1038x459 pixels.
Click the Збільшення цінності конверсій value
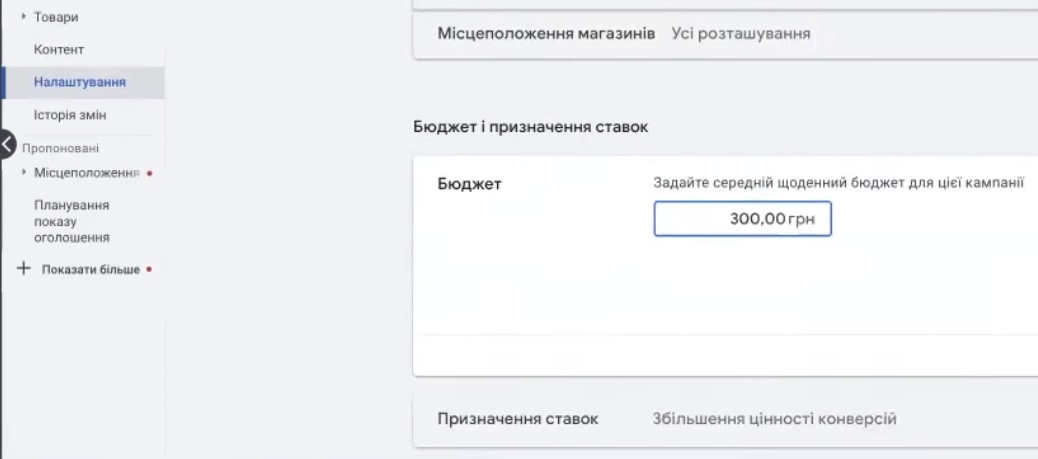pyautogui.click(x=774, y=419)
